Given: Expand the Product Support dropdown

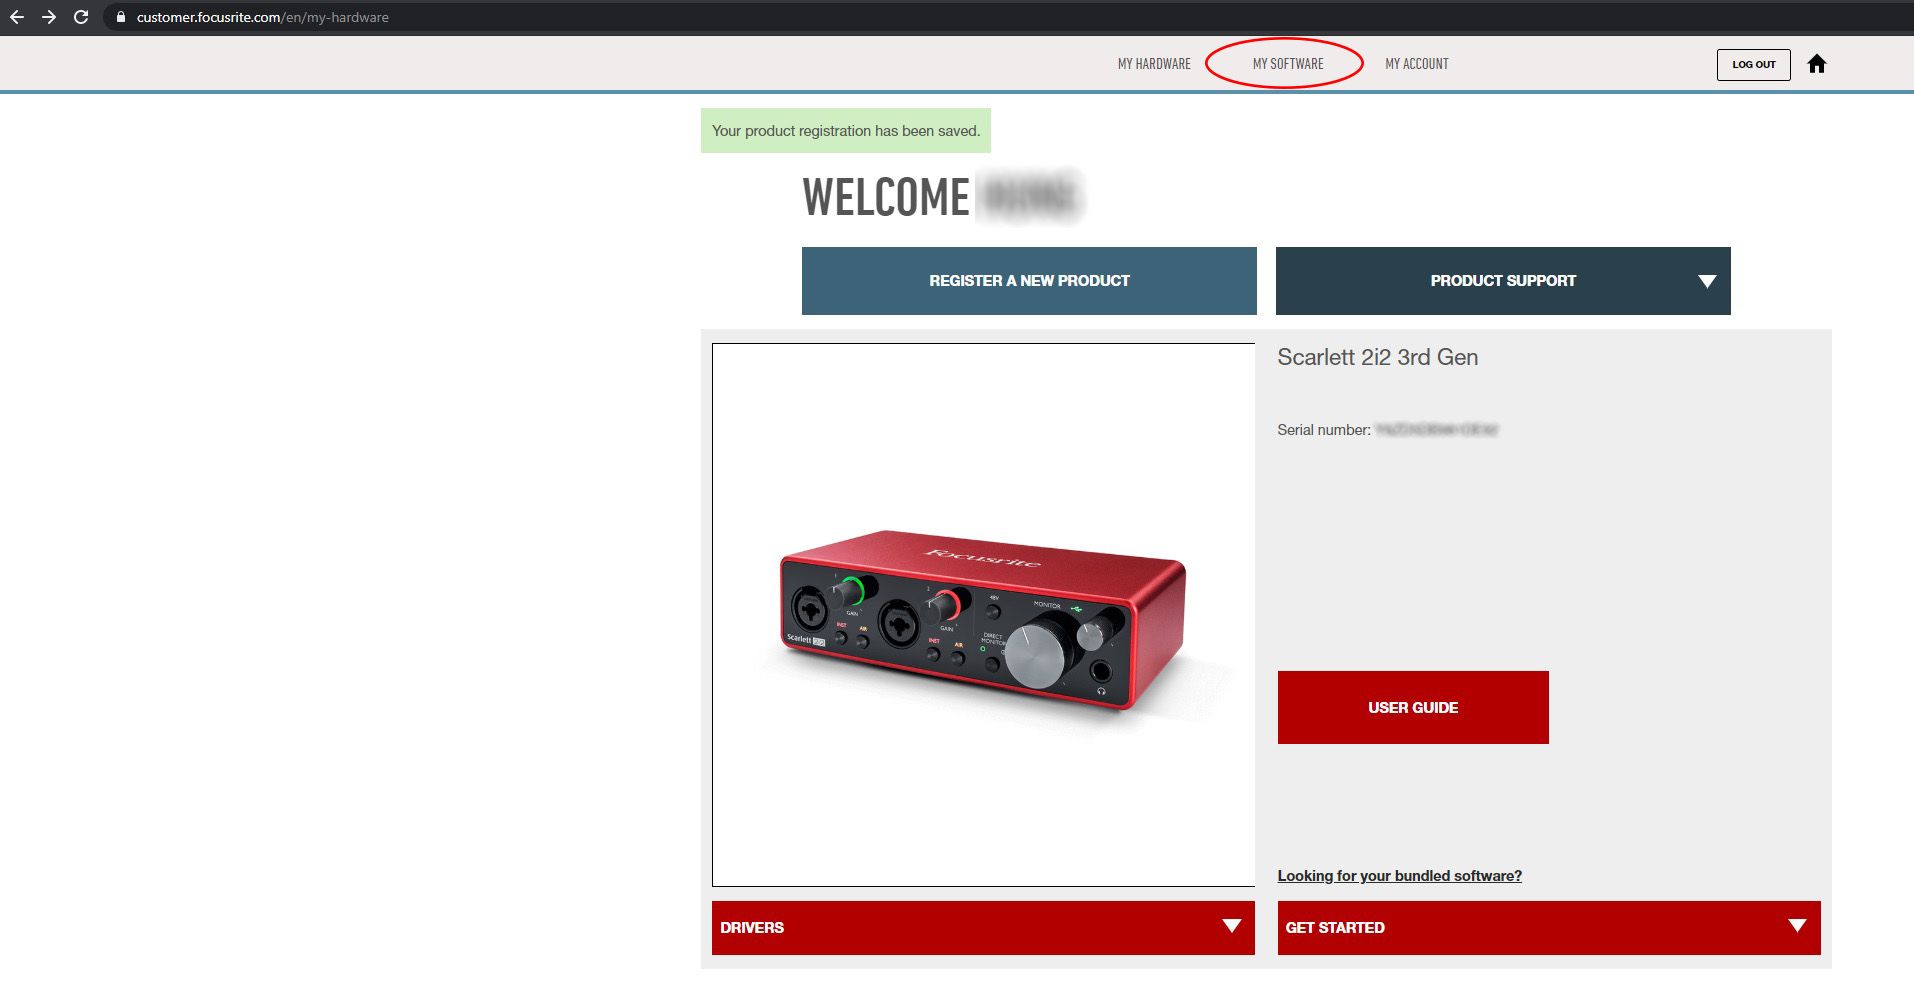Looking at the screenshot, I should point(1502,281).
